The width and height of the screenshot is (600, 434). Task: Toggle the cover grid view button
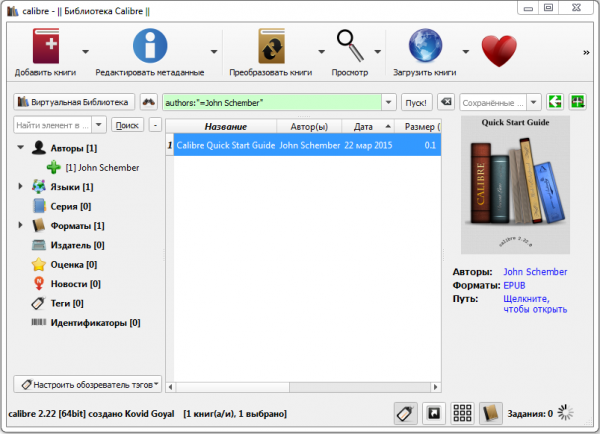click(462, 413)
